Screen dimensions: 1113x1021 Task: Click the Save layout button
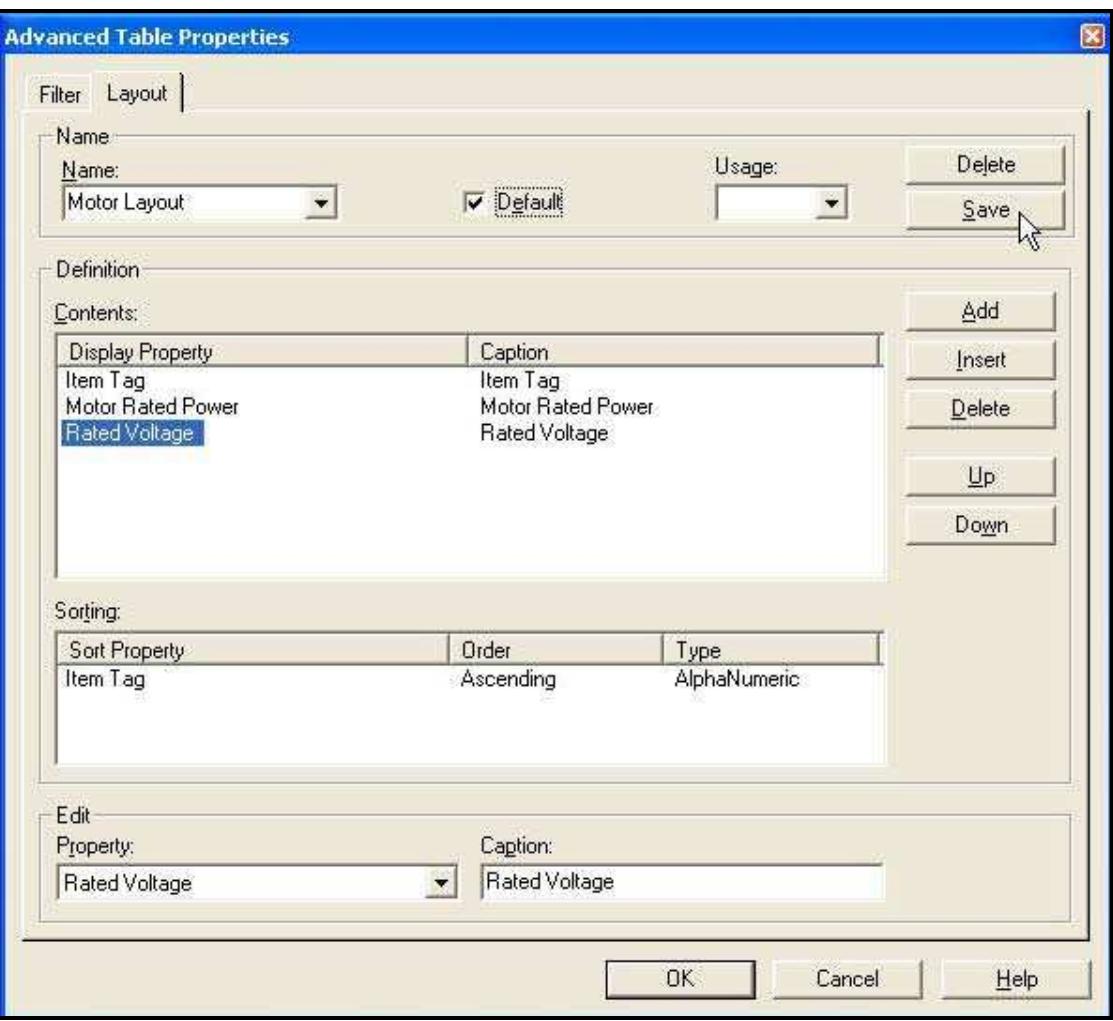coord(985,209)
